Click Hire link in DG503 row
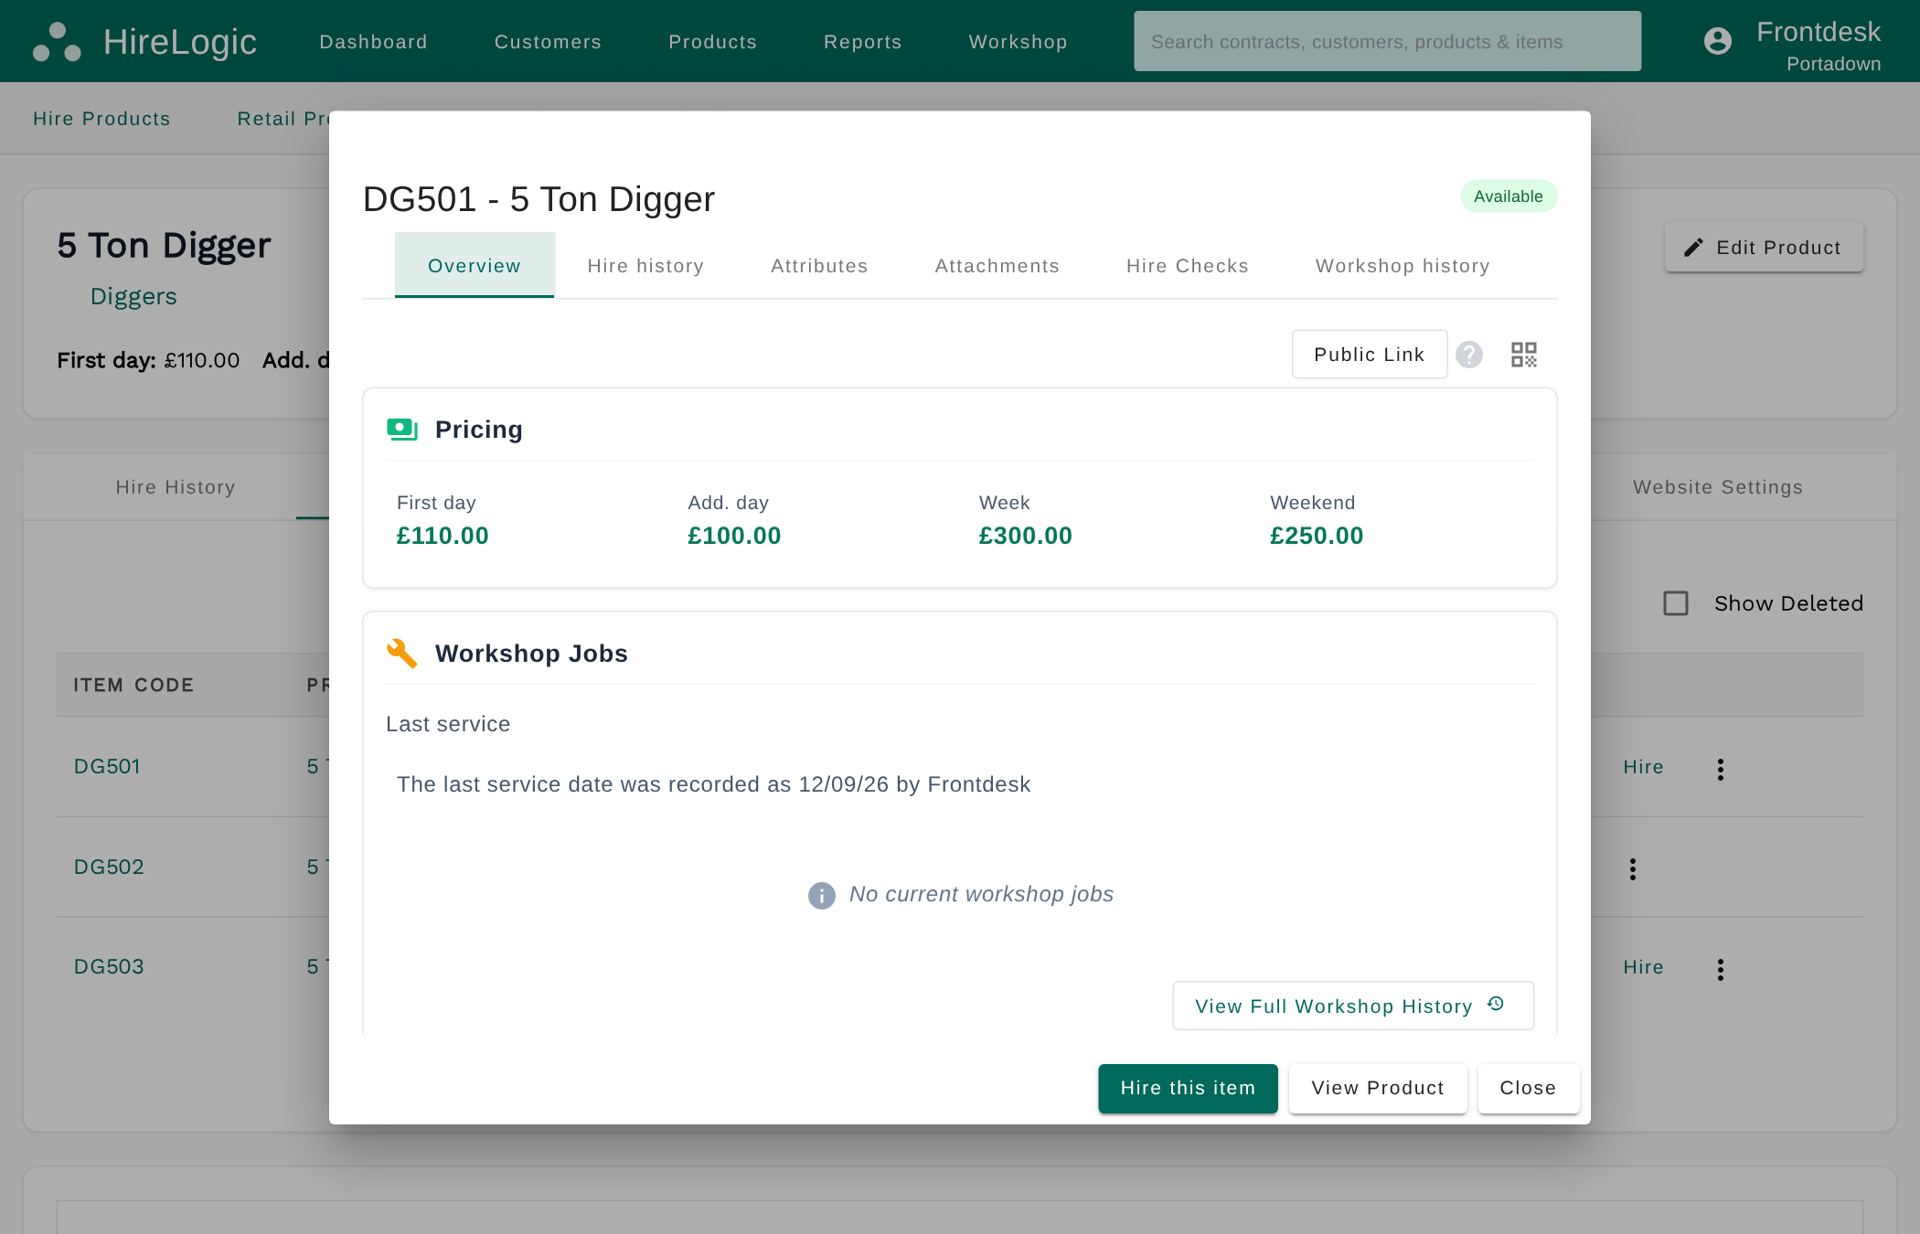The height and width of the screenshot is (1234, 1920). (1643, 967)
